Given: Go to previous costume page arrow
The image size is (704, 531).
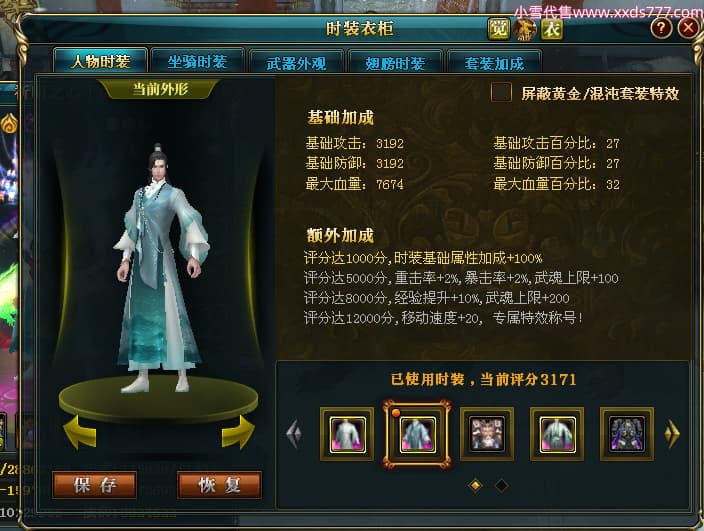Looking at the screenshot, I should pyautogui.click(x=294, y=434).
